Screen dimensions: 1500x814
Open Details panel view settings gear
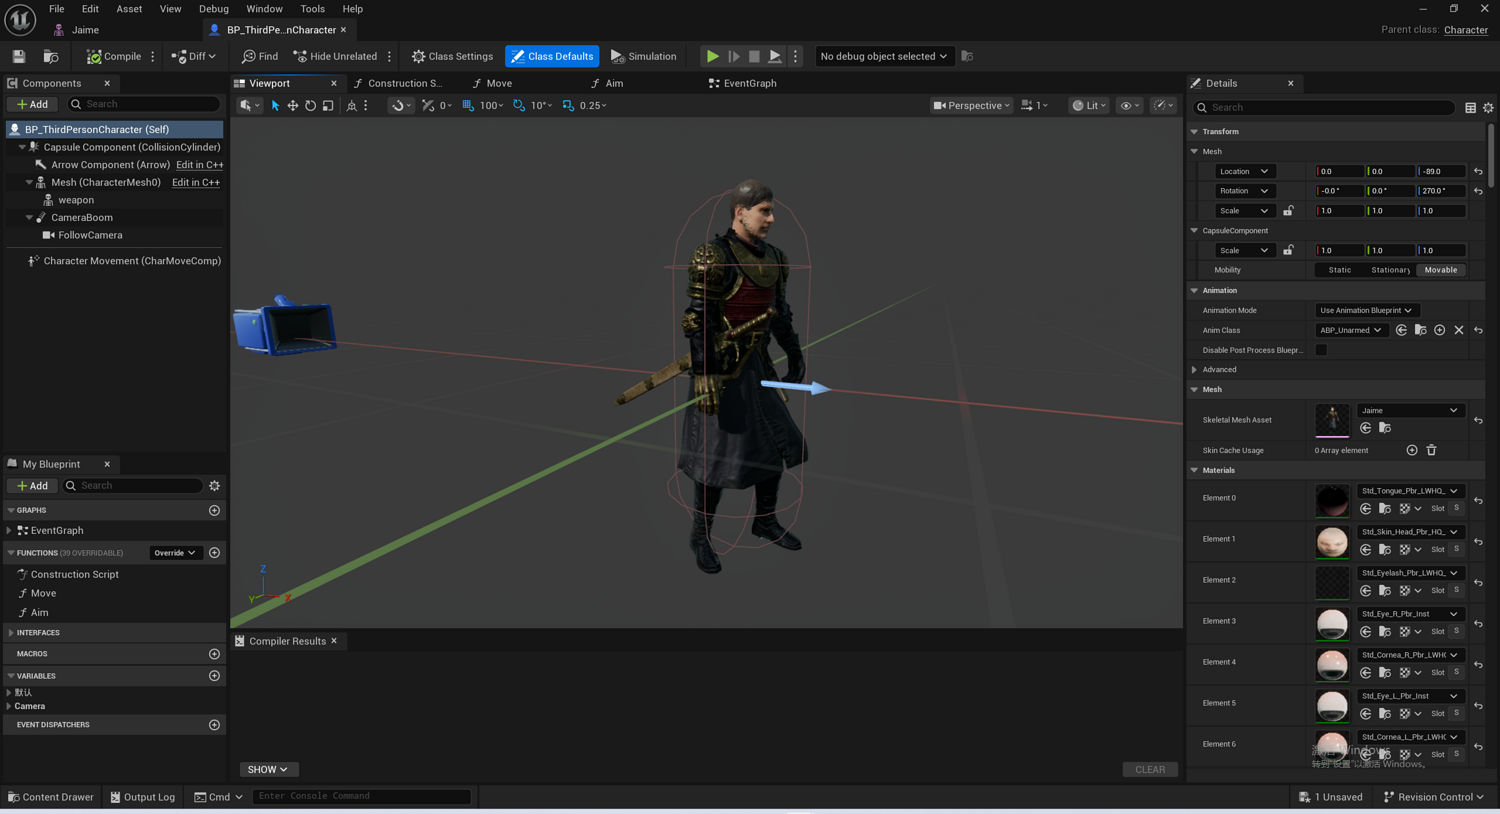click(x=1488, y=108)
